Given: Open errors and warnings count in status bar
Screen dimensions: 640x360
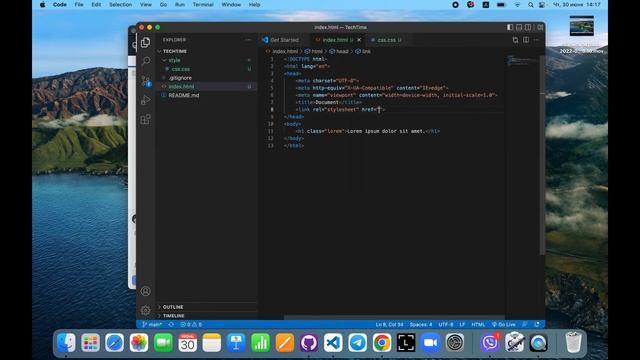Looking at the screenshot, I should (191, 324).
